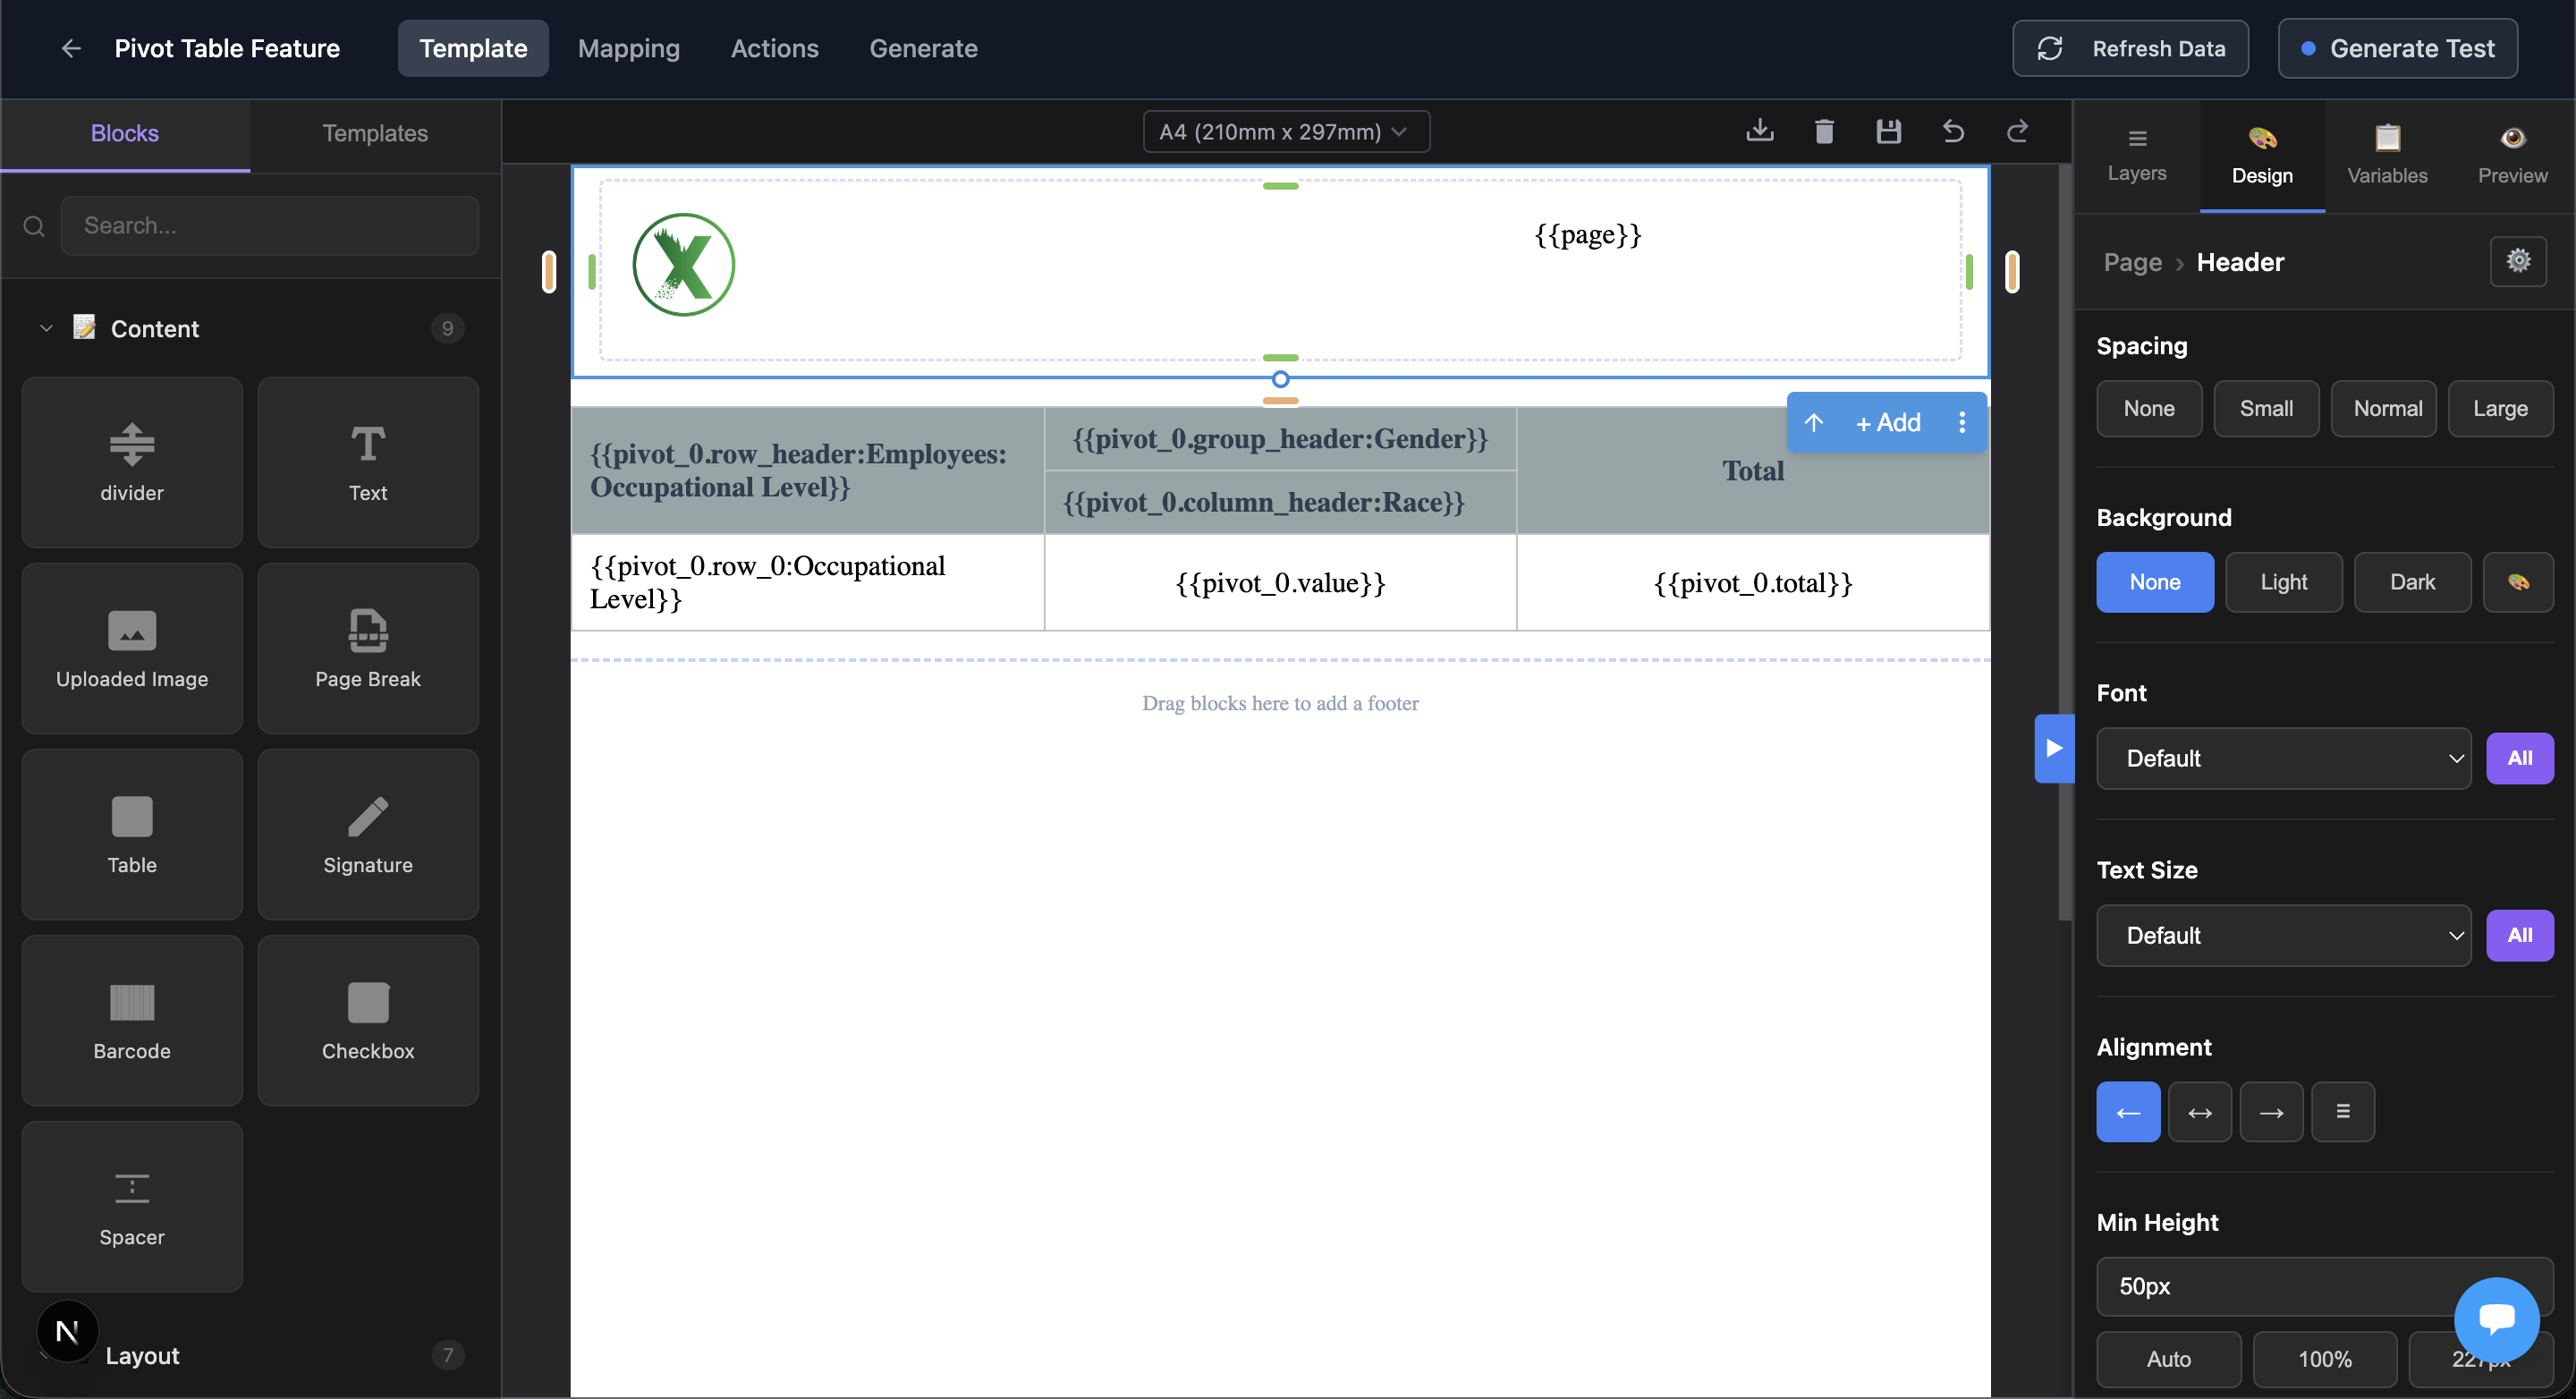The image size is (2576, 1399).
Task: Select right alignment arrow
Action: coord(2271,1111)
